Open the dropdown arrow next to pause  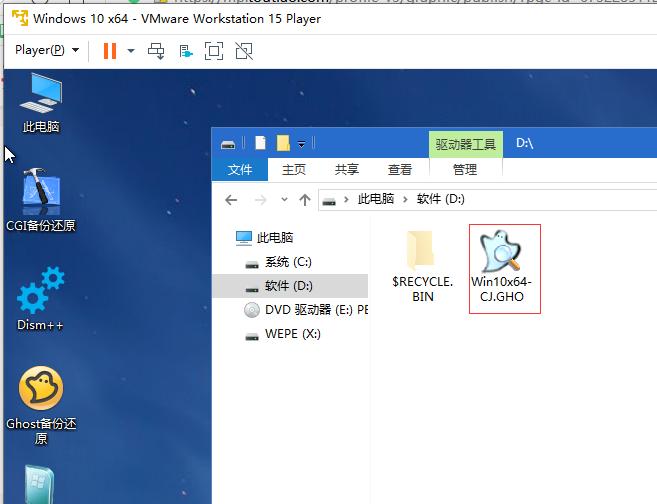[131, 51]
